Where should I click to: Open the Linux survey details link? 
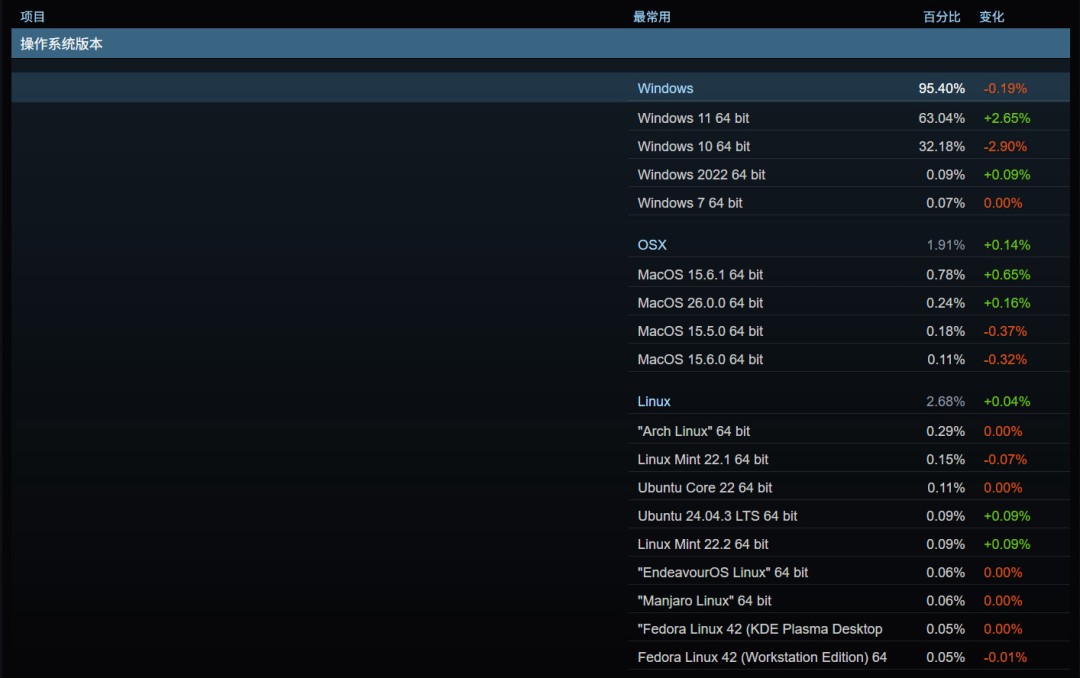pos(654,401)
